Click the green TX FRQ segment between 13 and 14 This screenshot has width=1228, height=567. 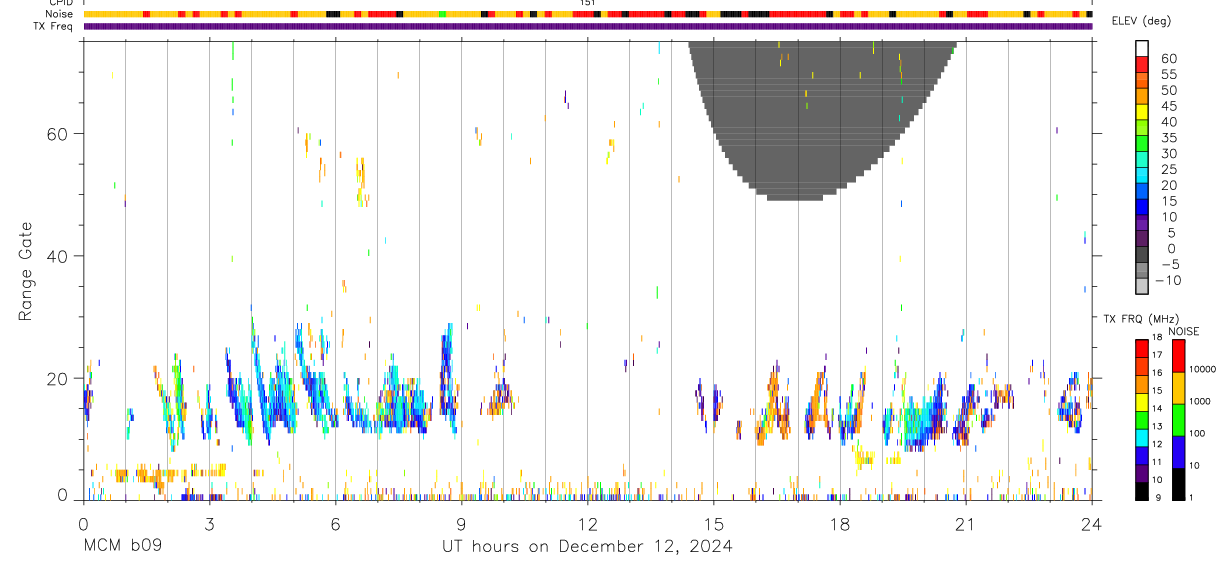pos(1142,419)
